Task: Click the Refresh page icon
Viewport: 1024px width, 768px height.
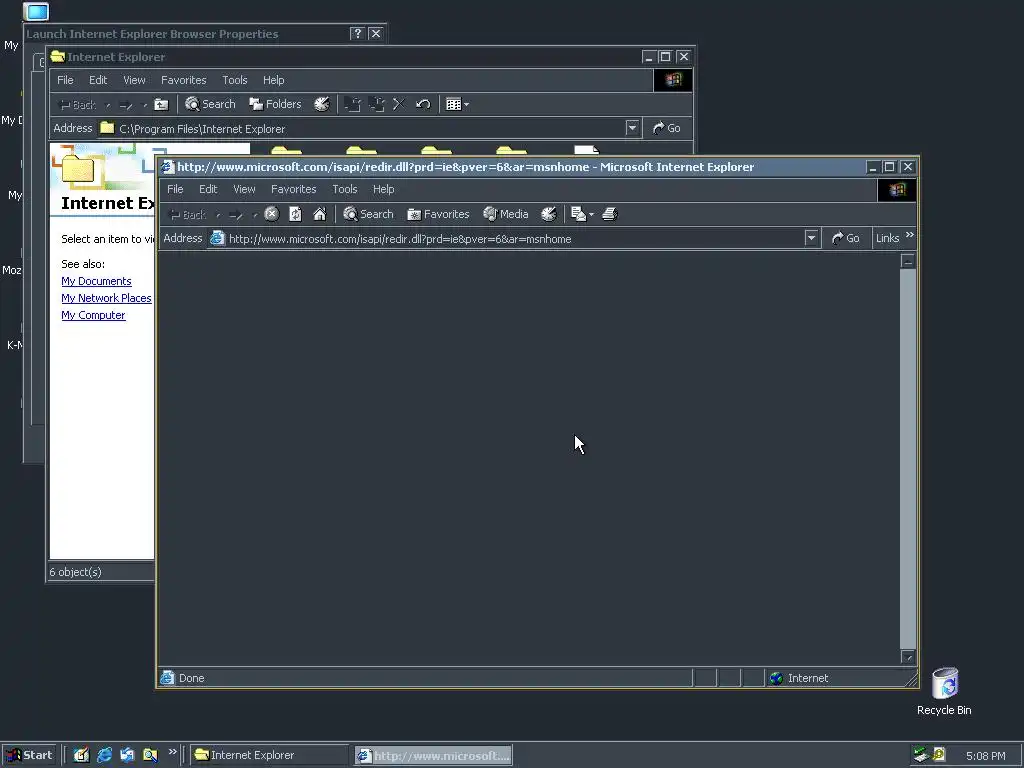Action: pyautogui.click(x=295, y=214)
